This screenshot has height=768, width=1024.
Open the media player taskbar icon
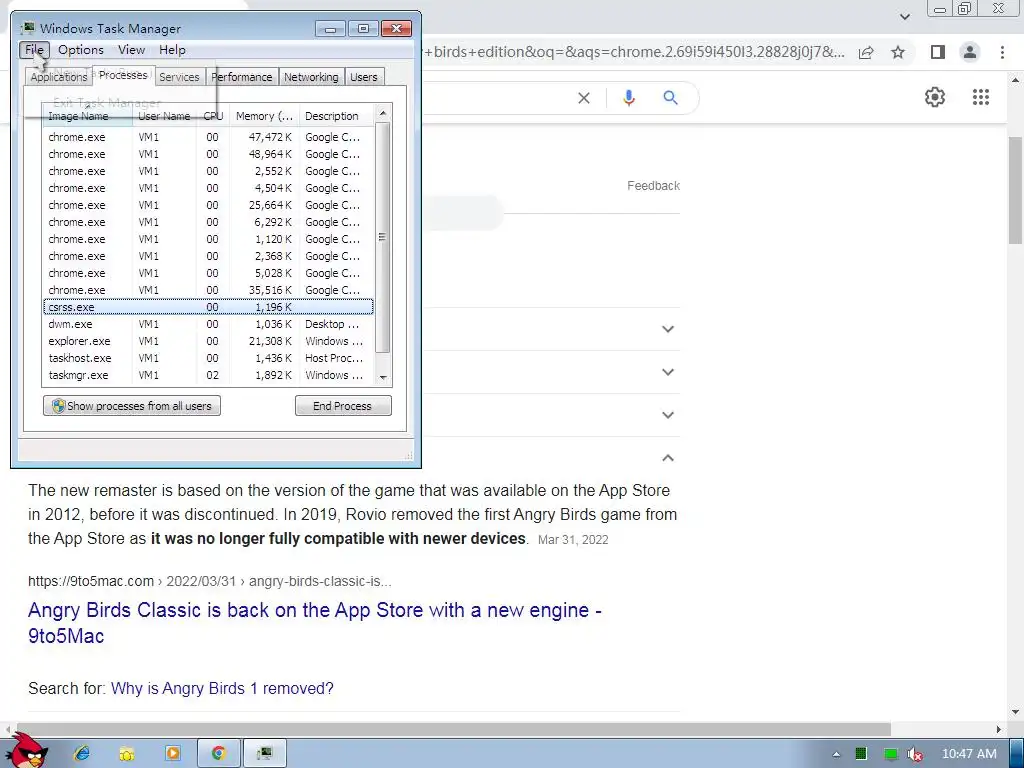[172, 754]
